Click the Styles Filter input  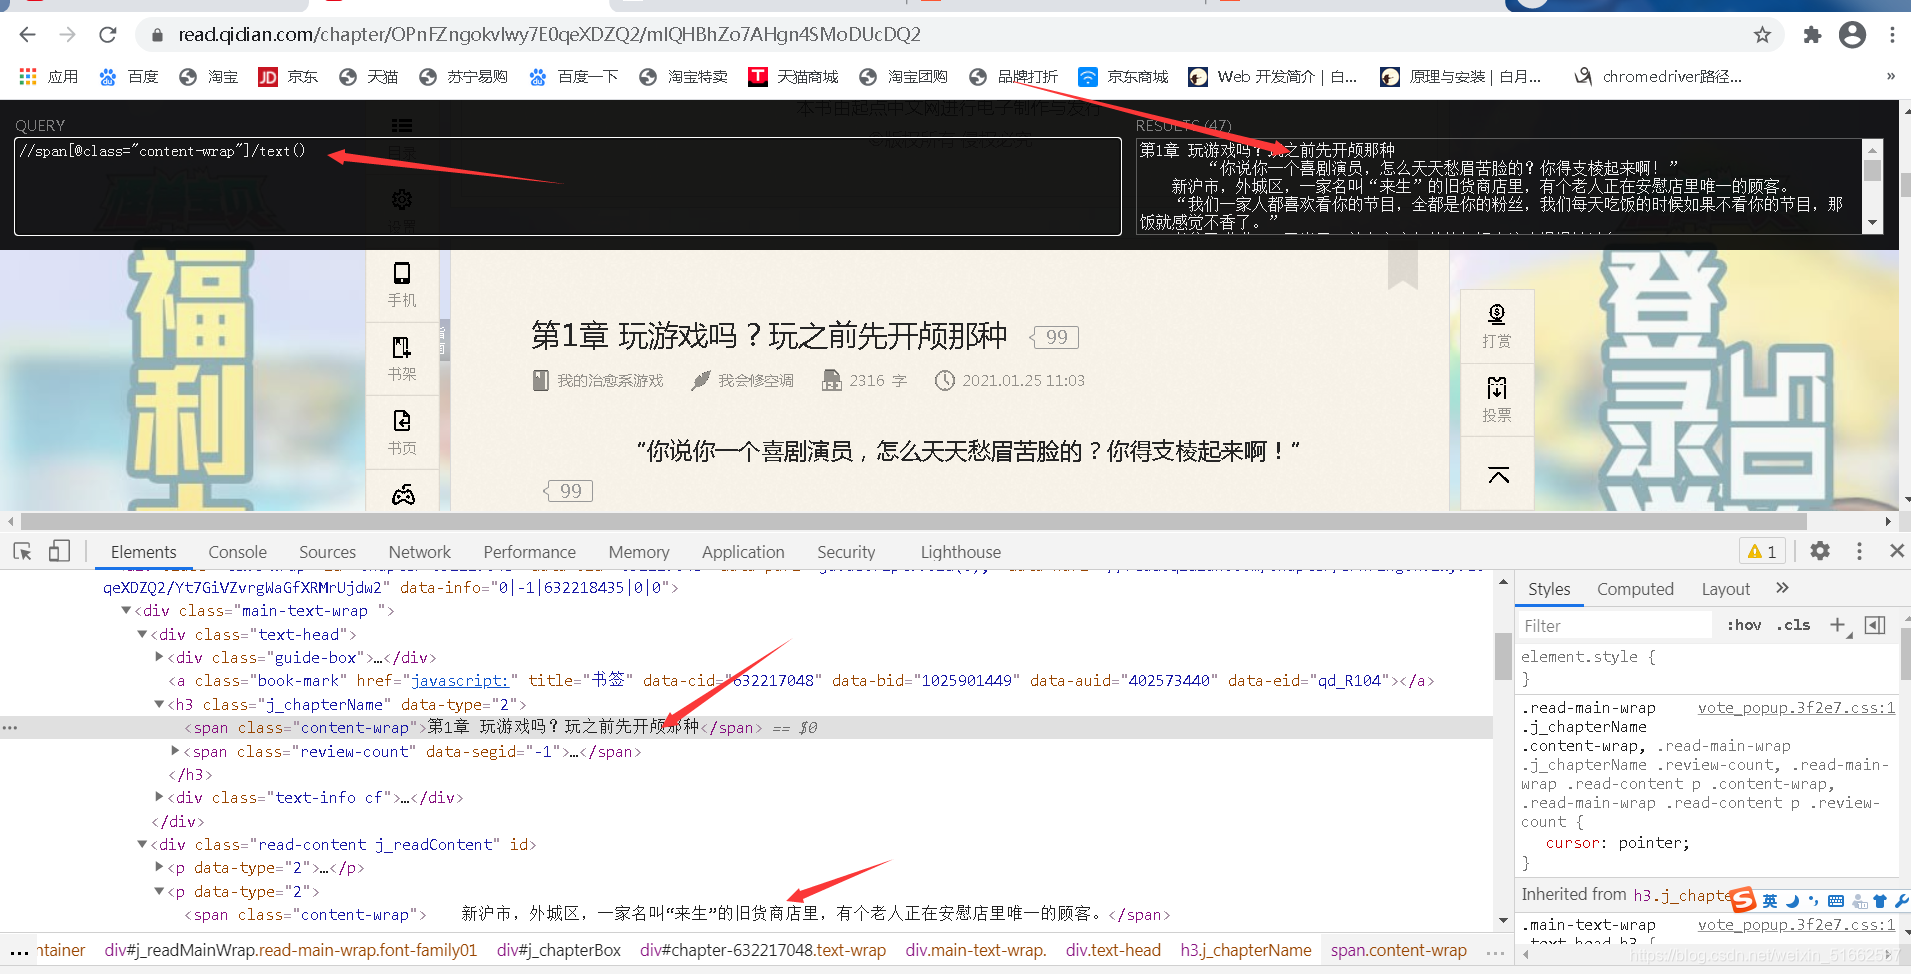pyautogui.click(x=1615, y=626)
